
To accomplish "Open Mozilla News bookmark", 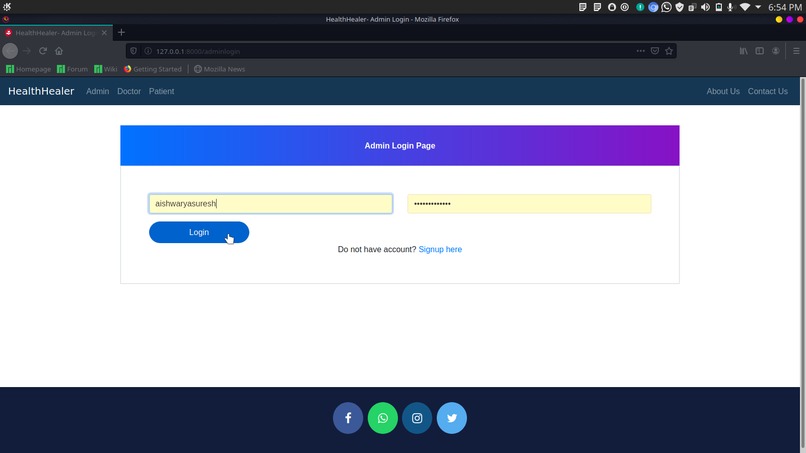I will pos(219,69).
